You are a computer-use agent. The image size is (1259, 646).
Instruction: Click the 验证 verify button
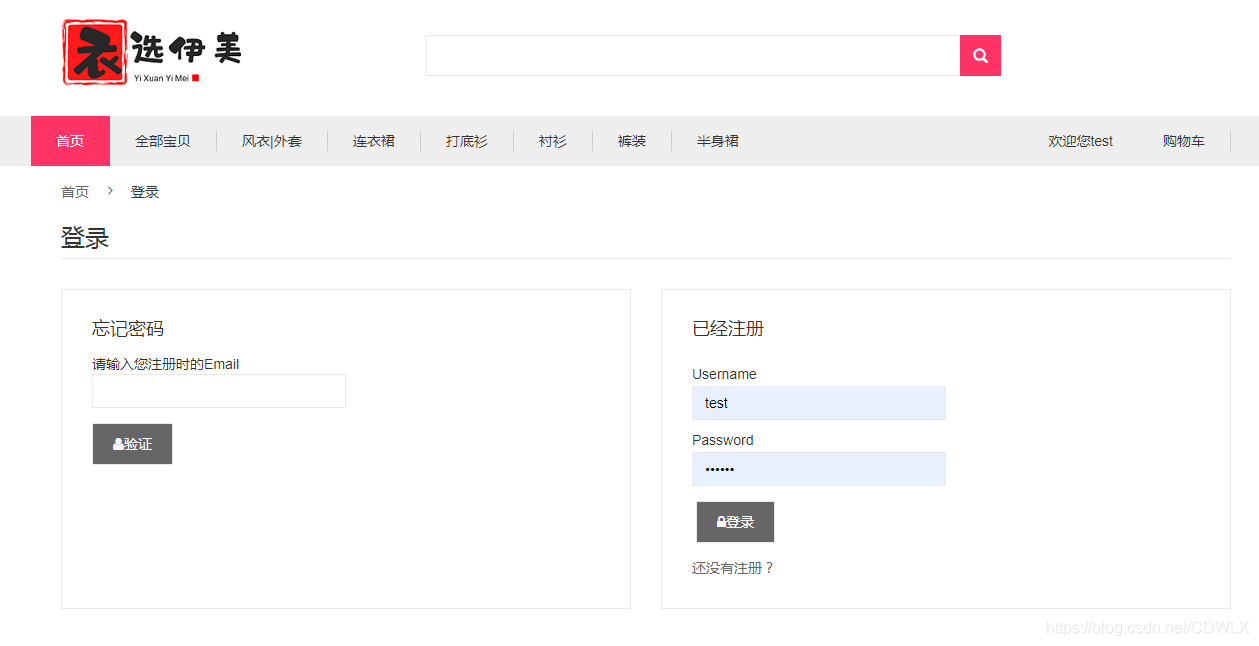[132, 444]
